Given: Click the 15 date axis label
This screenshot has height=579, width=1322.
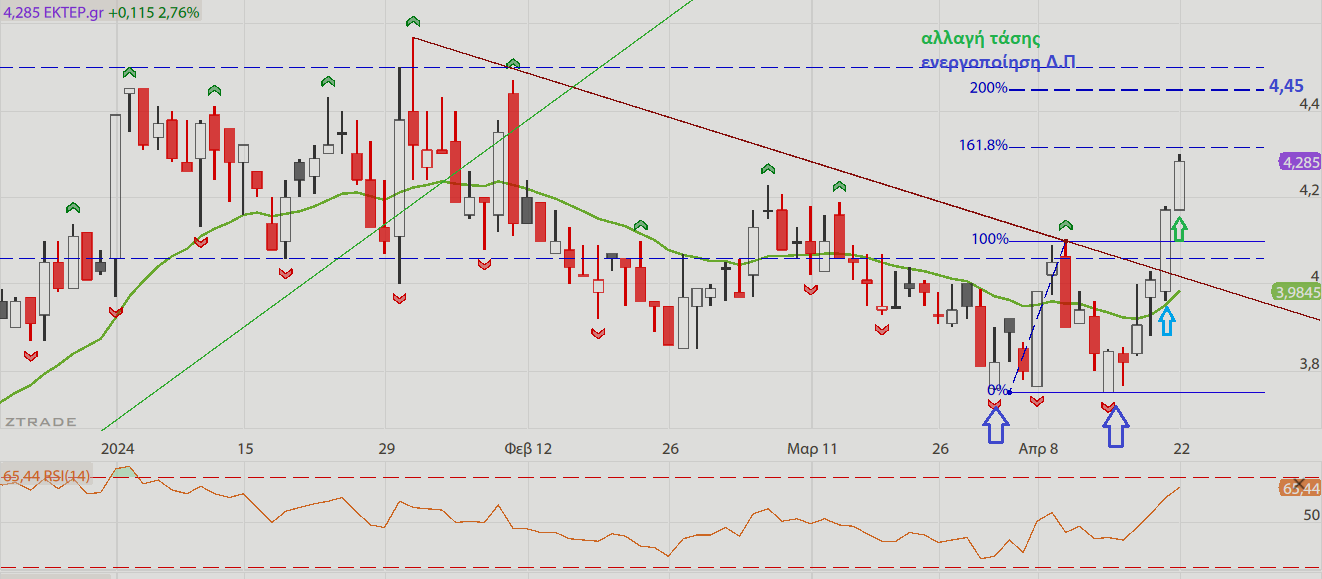Looking at the screenshot, I should coord(246,449).
